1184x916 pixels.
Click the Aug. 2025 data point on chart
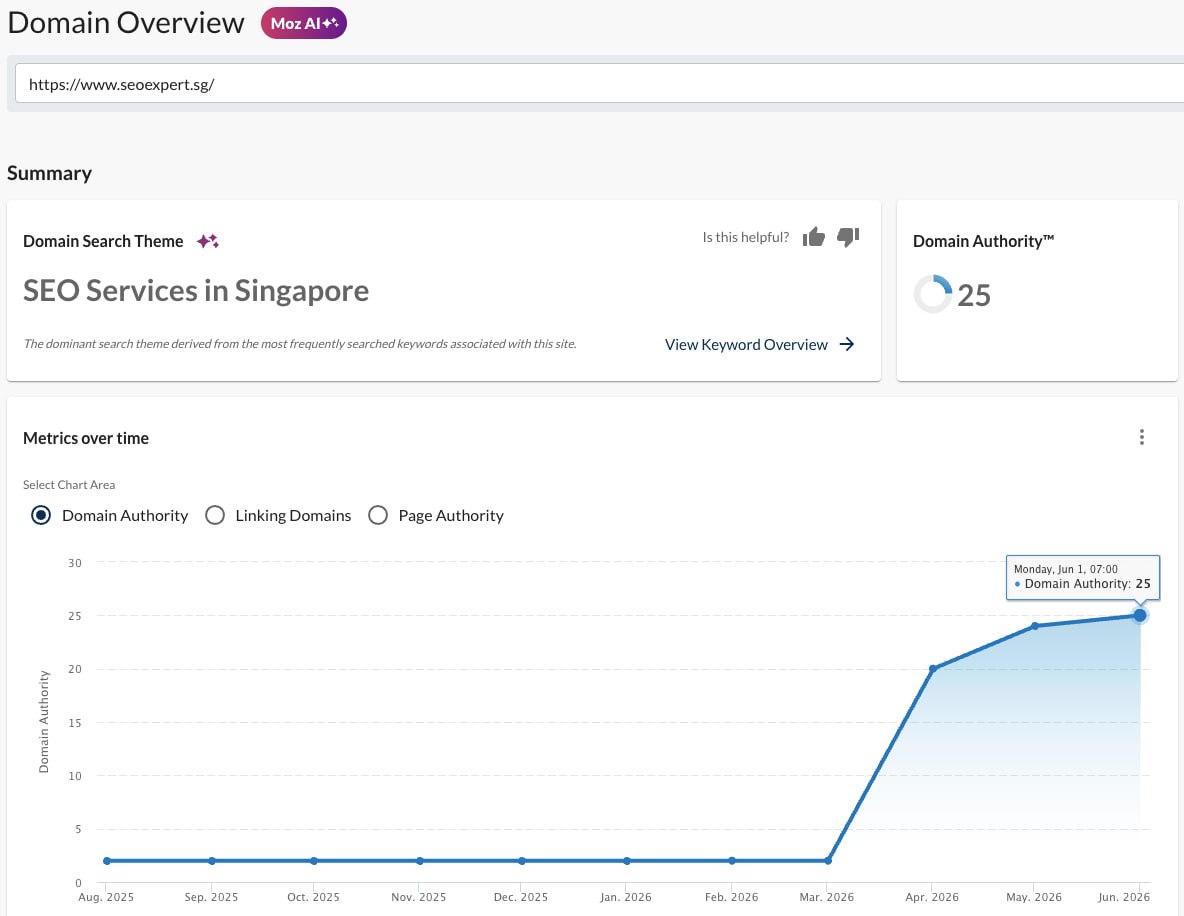106,861
